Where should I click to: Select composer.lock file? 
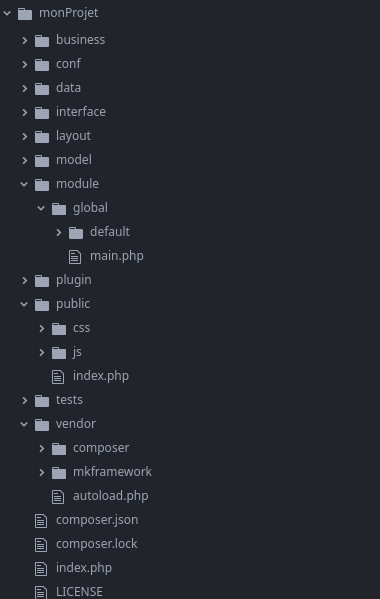(x=97, y=544)
